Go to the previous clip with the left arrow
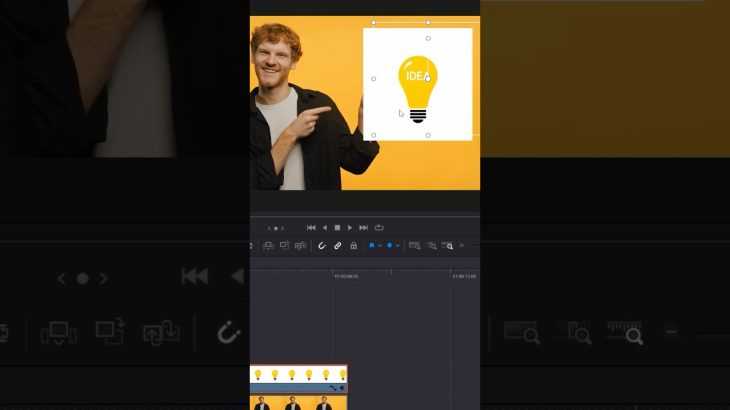The image size is (730, 410). pyautogui.click(x=269, y=228)
